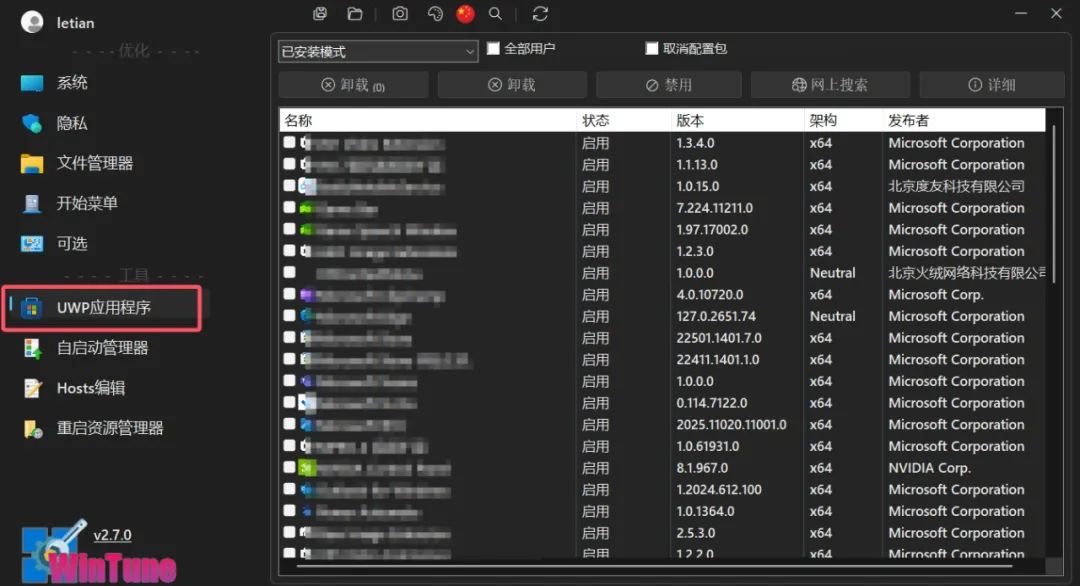Click the magnifier search icon
Viewport: 1080px width, 586px height.
pos(495,14)
